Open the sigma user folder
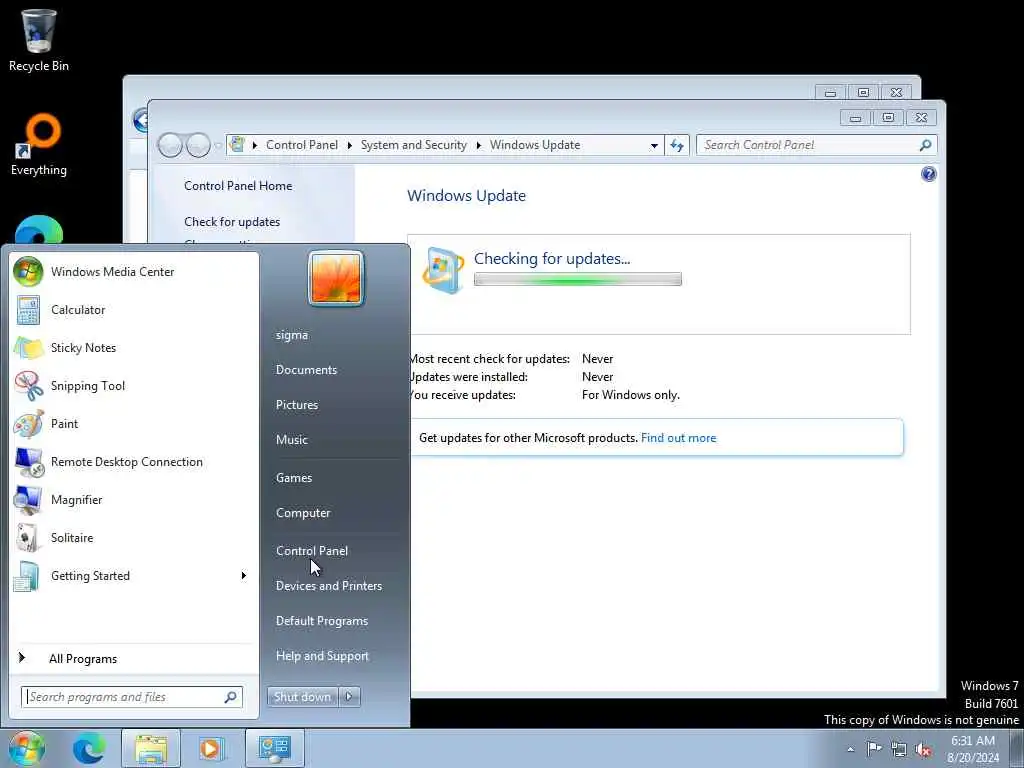The width and height of the screenshot is (1024, 768). (x=292, y=335)
